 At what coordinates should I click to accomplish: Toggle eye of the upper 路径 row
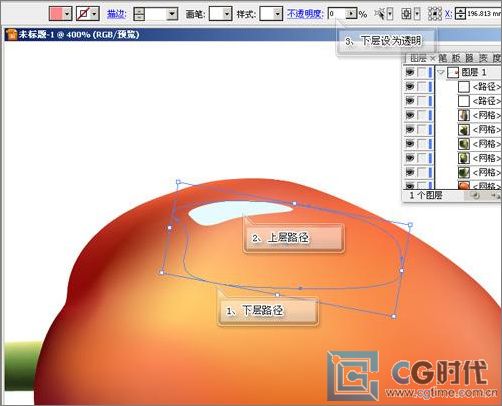point(410,87)
